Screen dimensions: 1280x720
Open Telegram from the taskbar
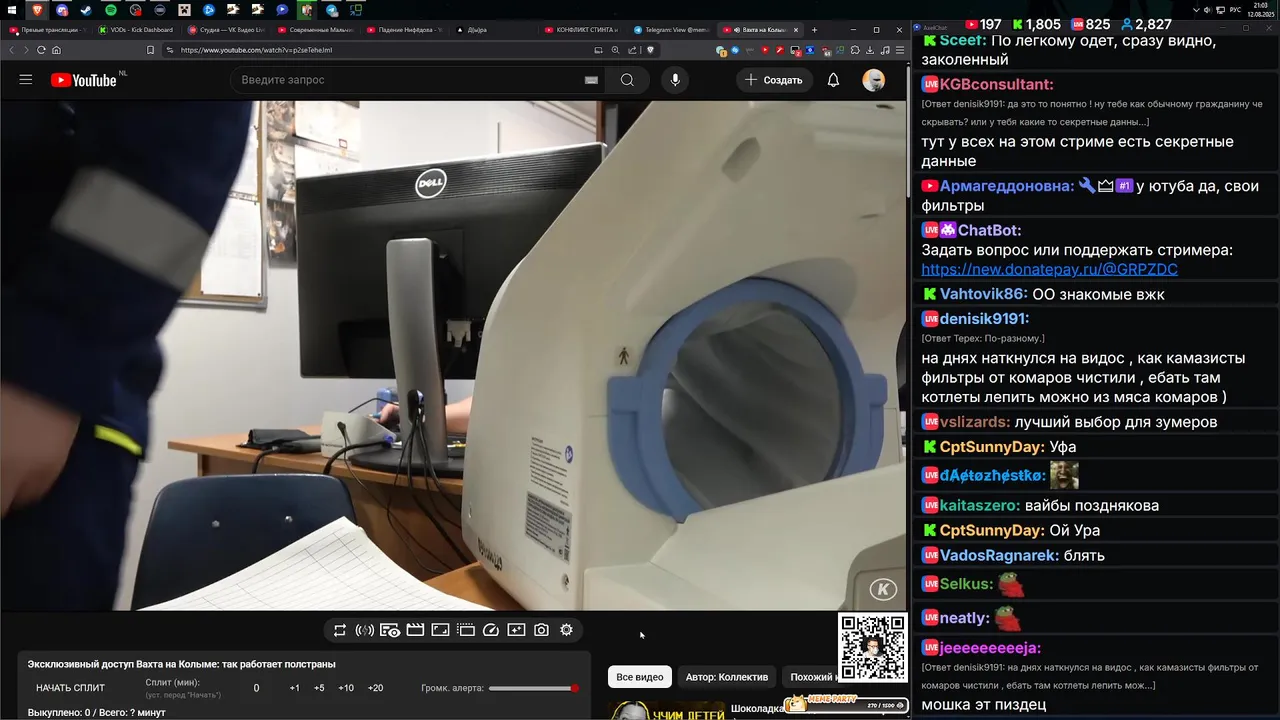coord(332,10)
